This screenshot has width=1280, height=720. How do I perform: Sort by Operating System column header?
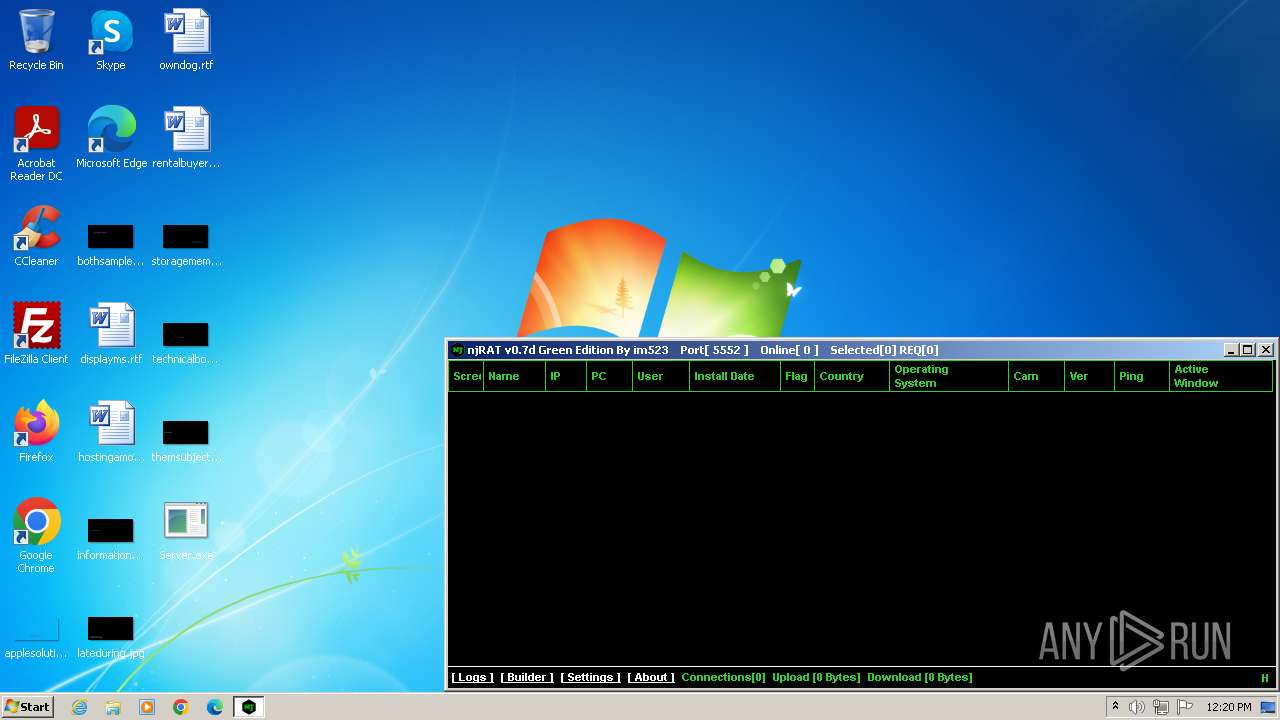pos(949,376)
